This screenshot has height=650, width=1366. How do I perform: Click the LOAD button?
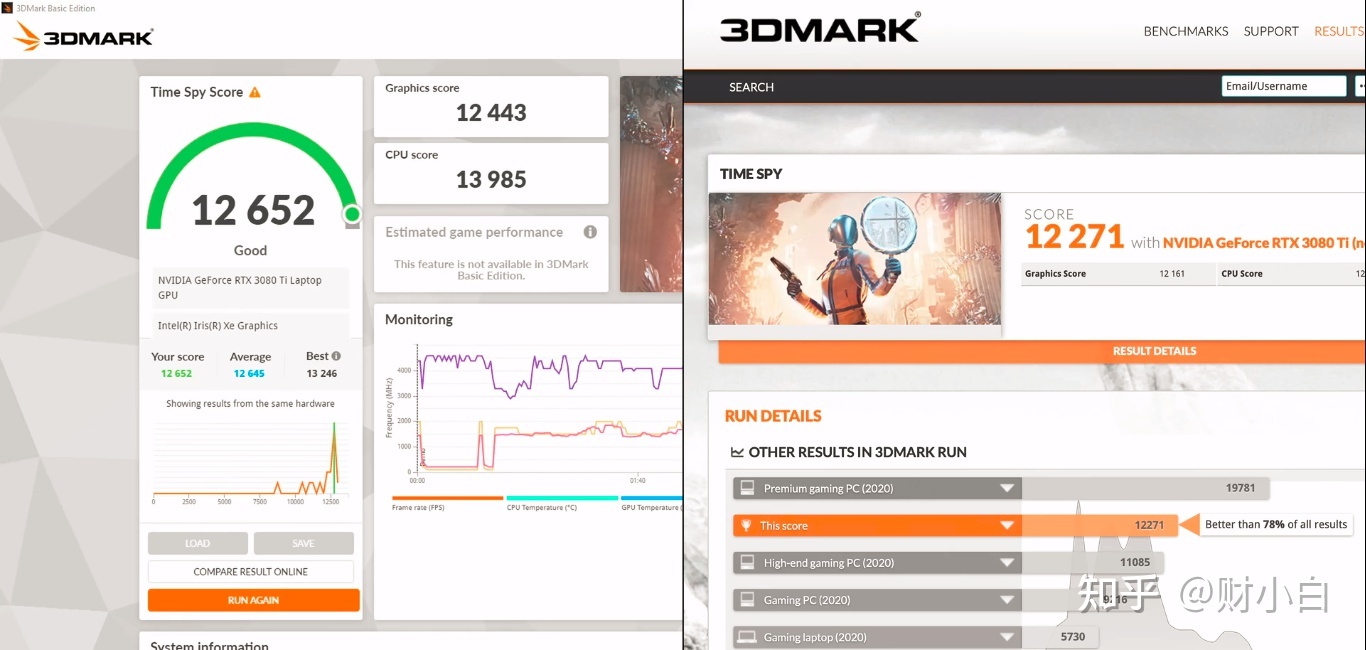[198, 543]
